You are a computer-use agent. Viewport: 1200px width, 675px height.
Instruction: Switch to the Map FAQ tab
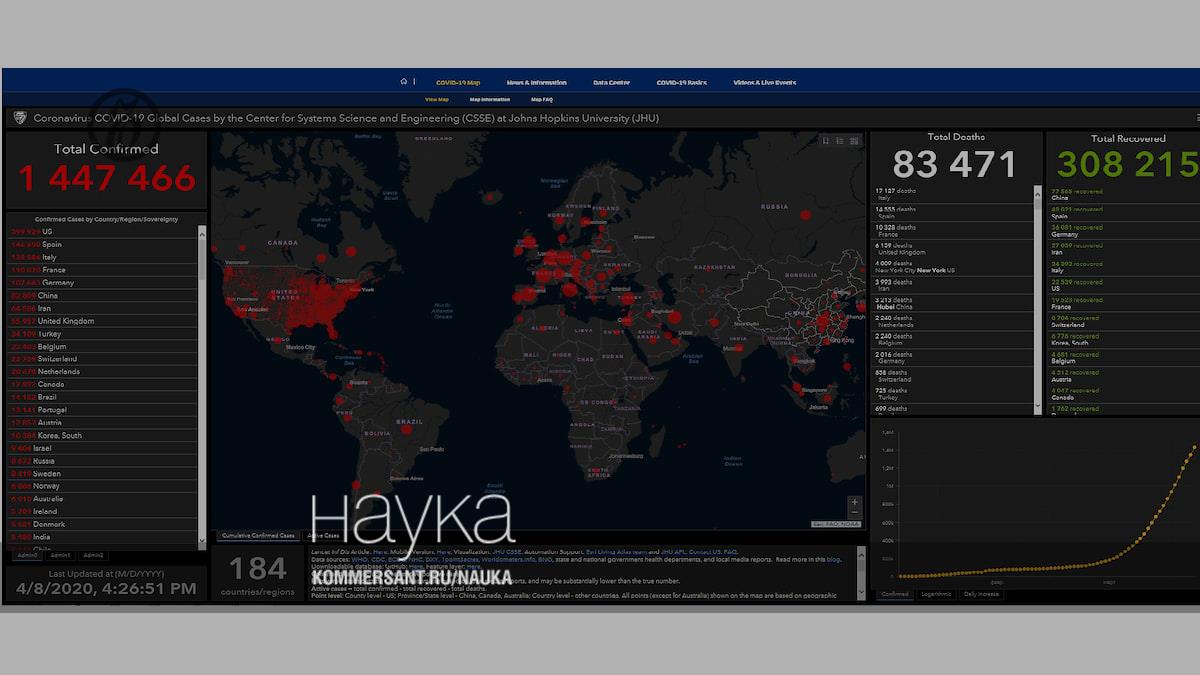pos(541,99)
